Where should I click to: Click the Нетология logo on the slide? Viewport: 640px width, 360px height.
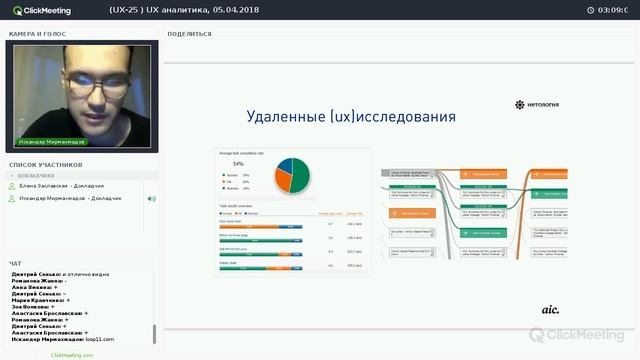point(537,105)
